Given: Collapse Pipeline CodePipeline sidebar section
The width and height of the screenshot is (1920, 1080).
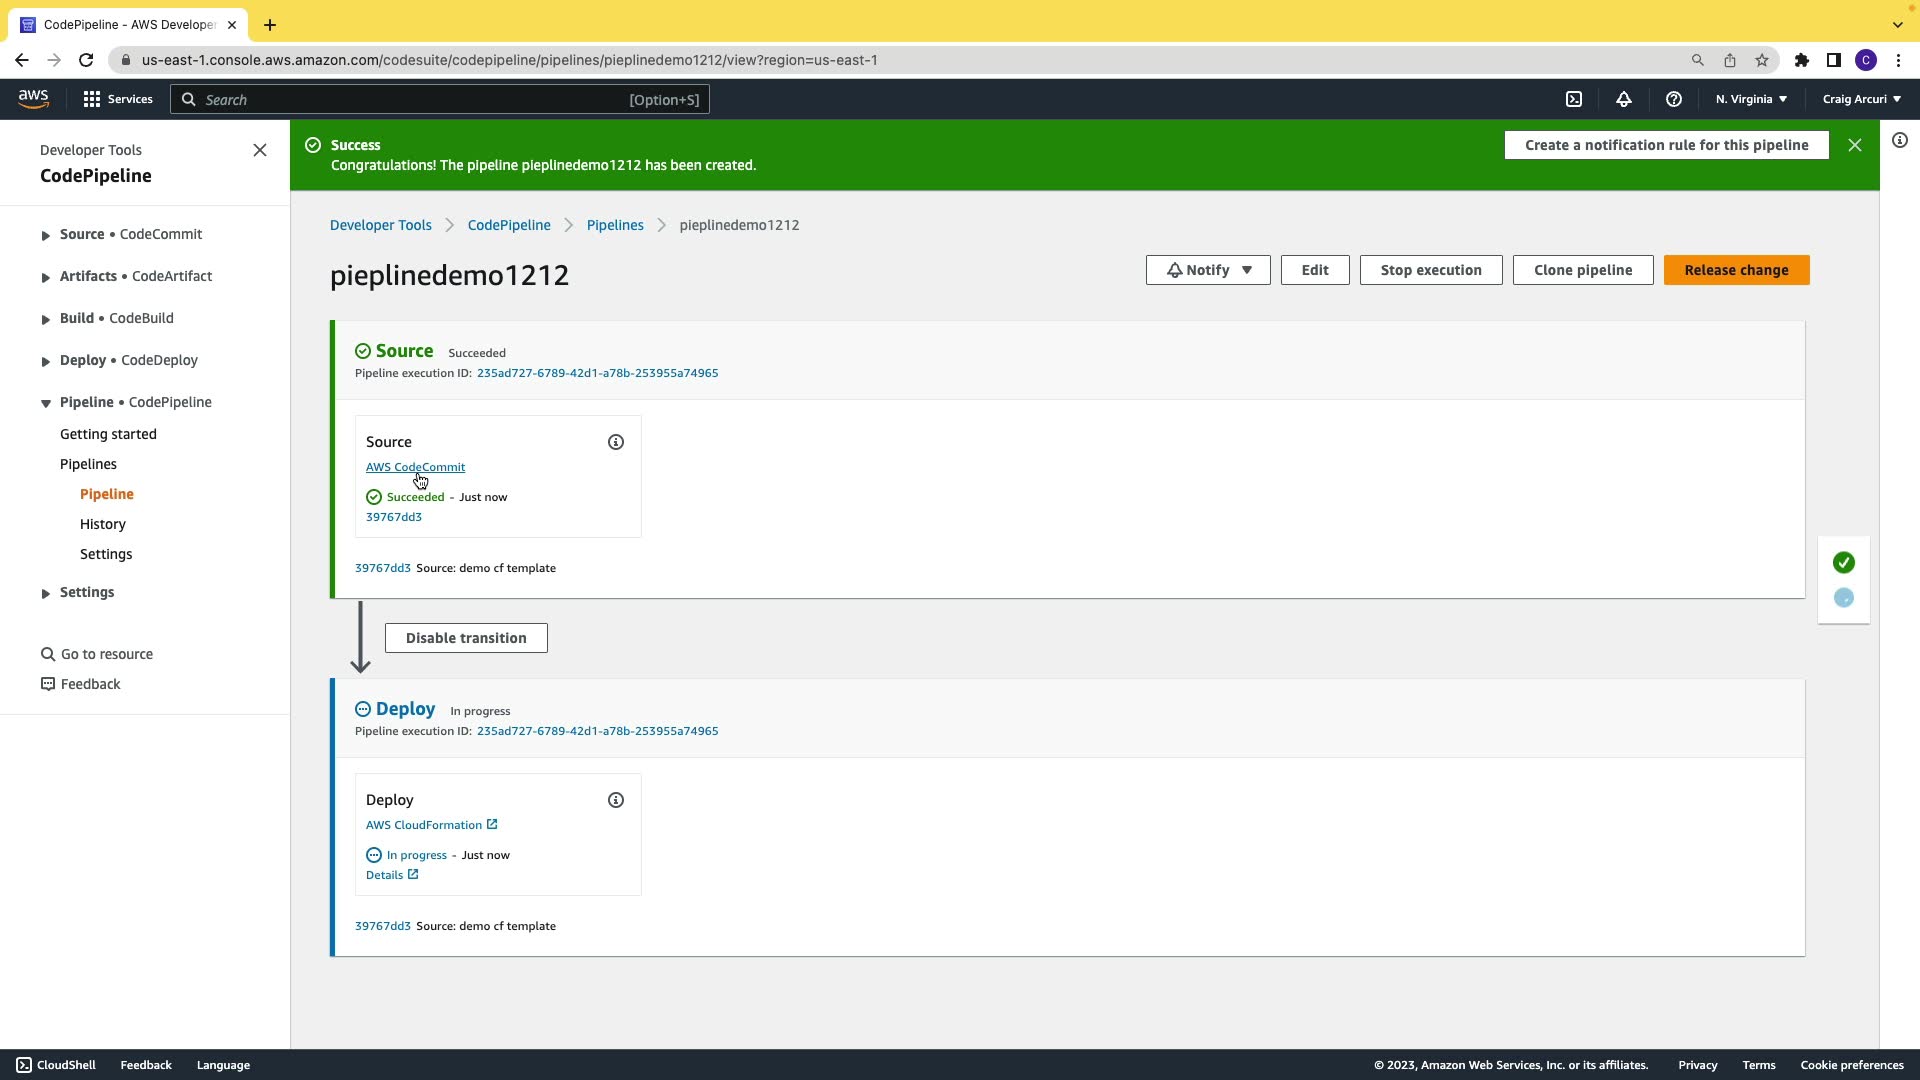Looking at the screenshot, I should [45, 403].
